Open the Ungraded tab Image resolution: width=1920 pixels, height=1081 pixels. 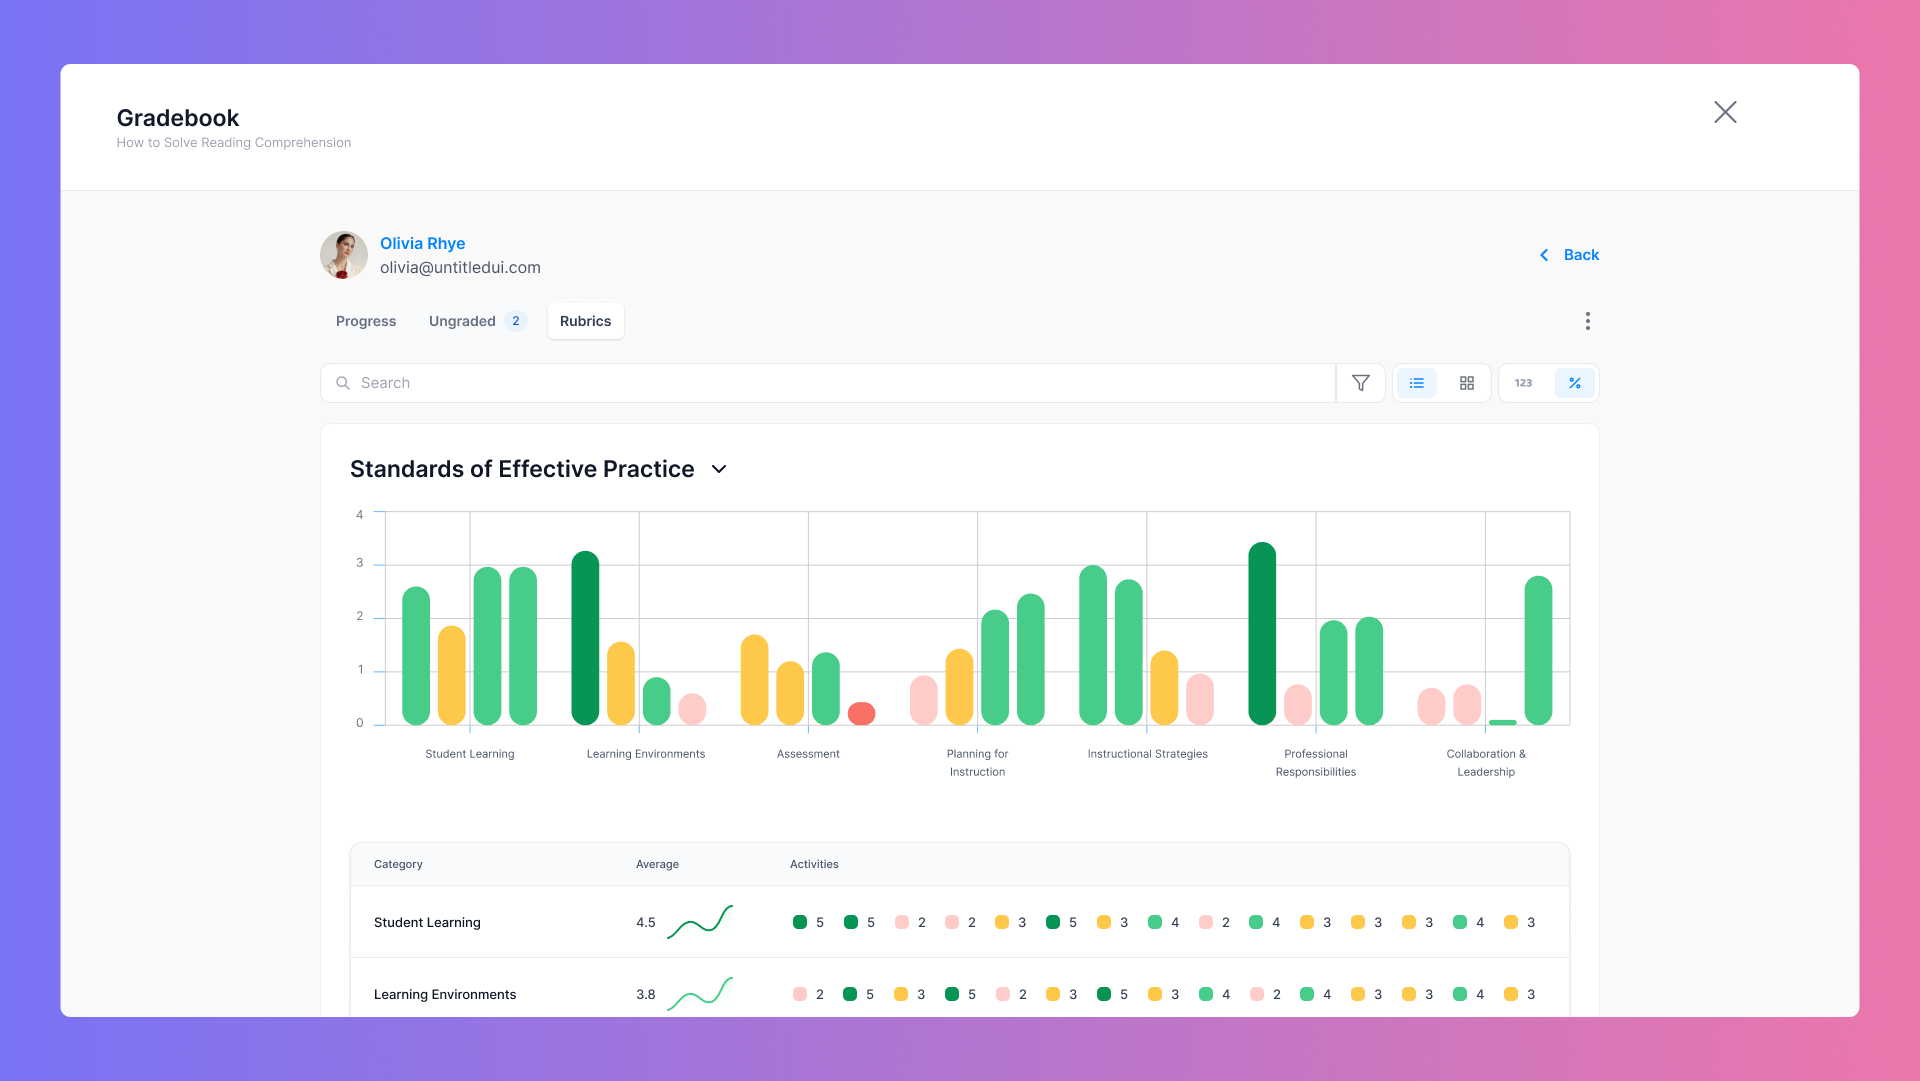477,321
